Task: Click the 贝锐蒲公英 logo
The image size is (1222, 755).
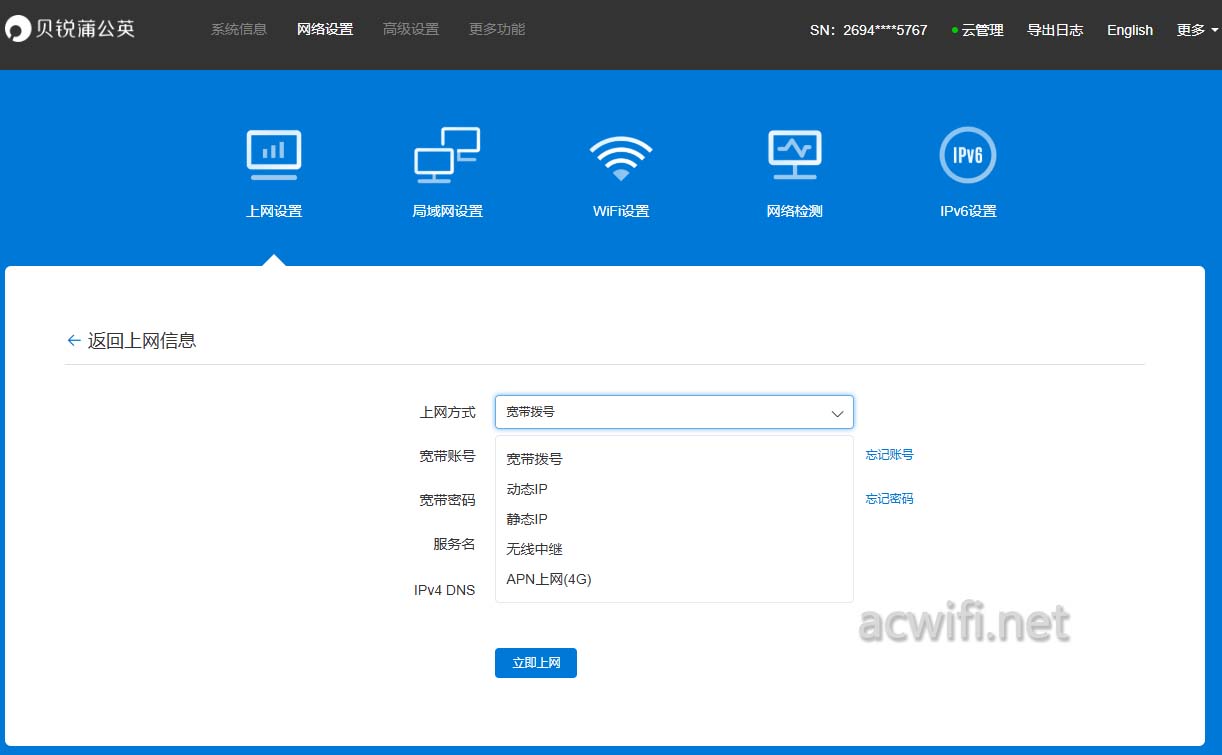Action: pyautogui.click(x=70, y=29)
